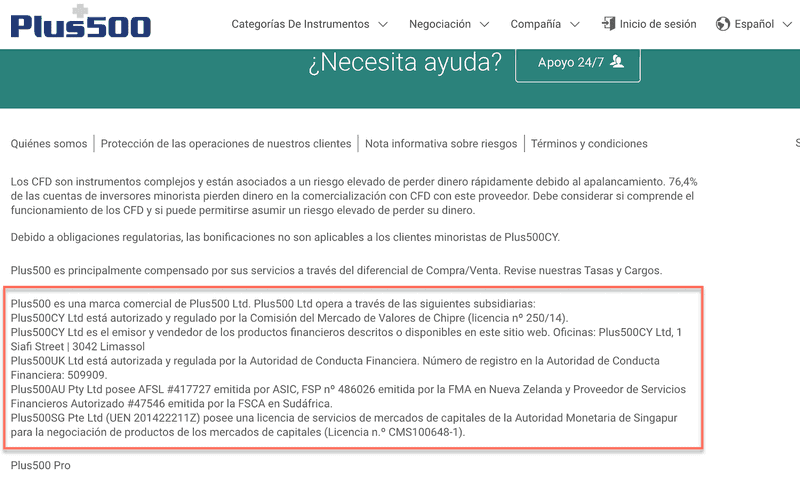Click the ¿Necesita ayuda? heading

tap(405, 62)
